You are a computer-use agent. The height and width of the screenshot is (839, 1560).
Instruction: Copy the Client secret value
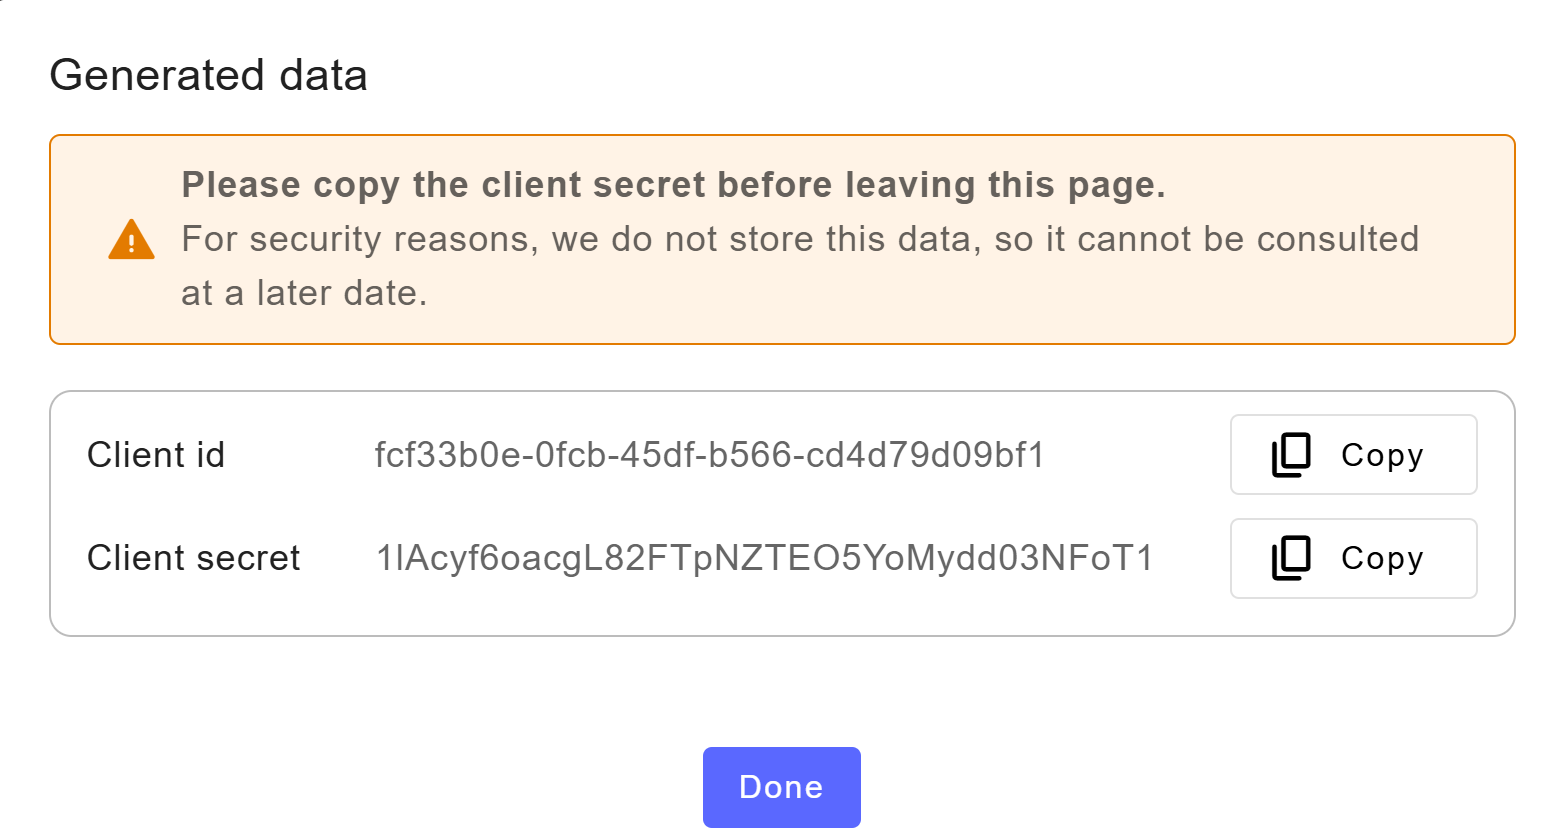coord(1353,558)
